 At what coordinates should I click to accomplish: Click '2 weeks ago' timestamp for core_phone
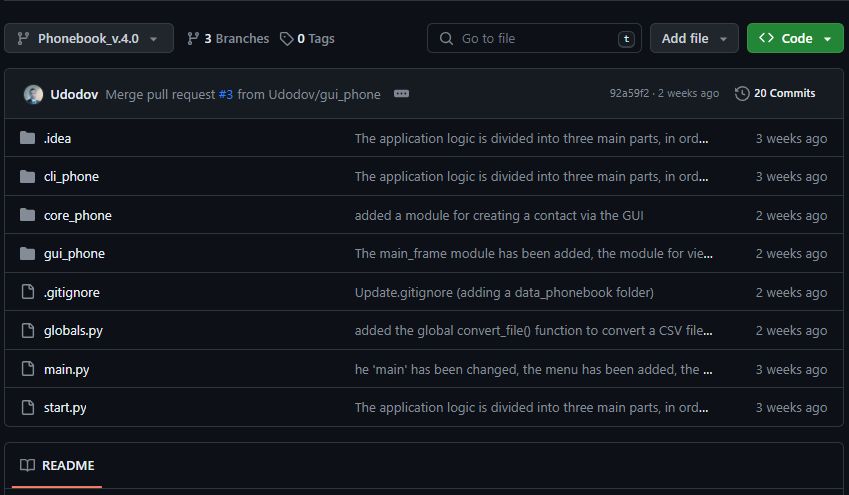pyautogui.click(x=791, y=216)
